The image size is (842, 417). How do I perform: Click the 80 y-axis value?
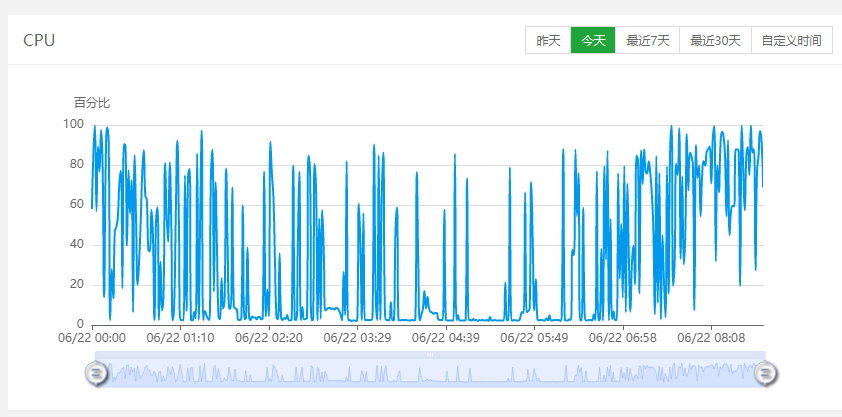[77, 164]
